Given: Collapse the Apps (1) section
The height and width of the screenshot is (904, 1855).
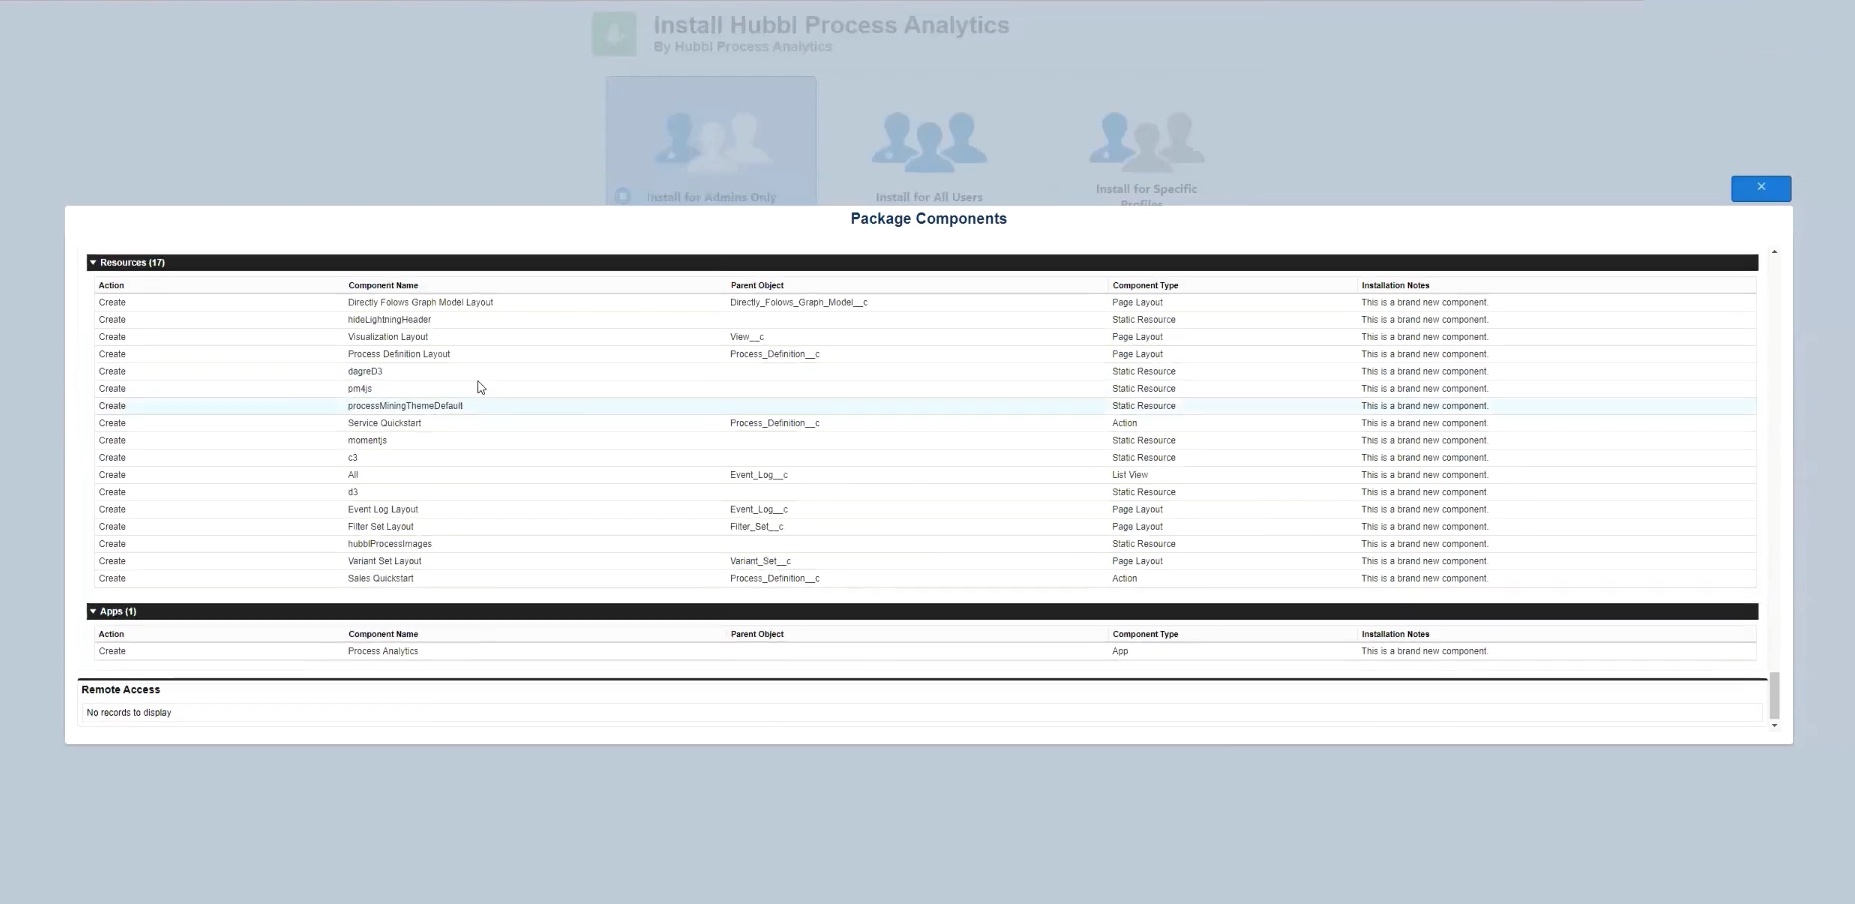Looking at the screenshot, I should 93,611.
